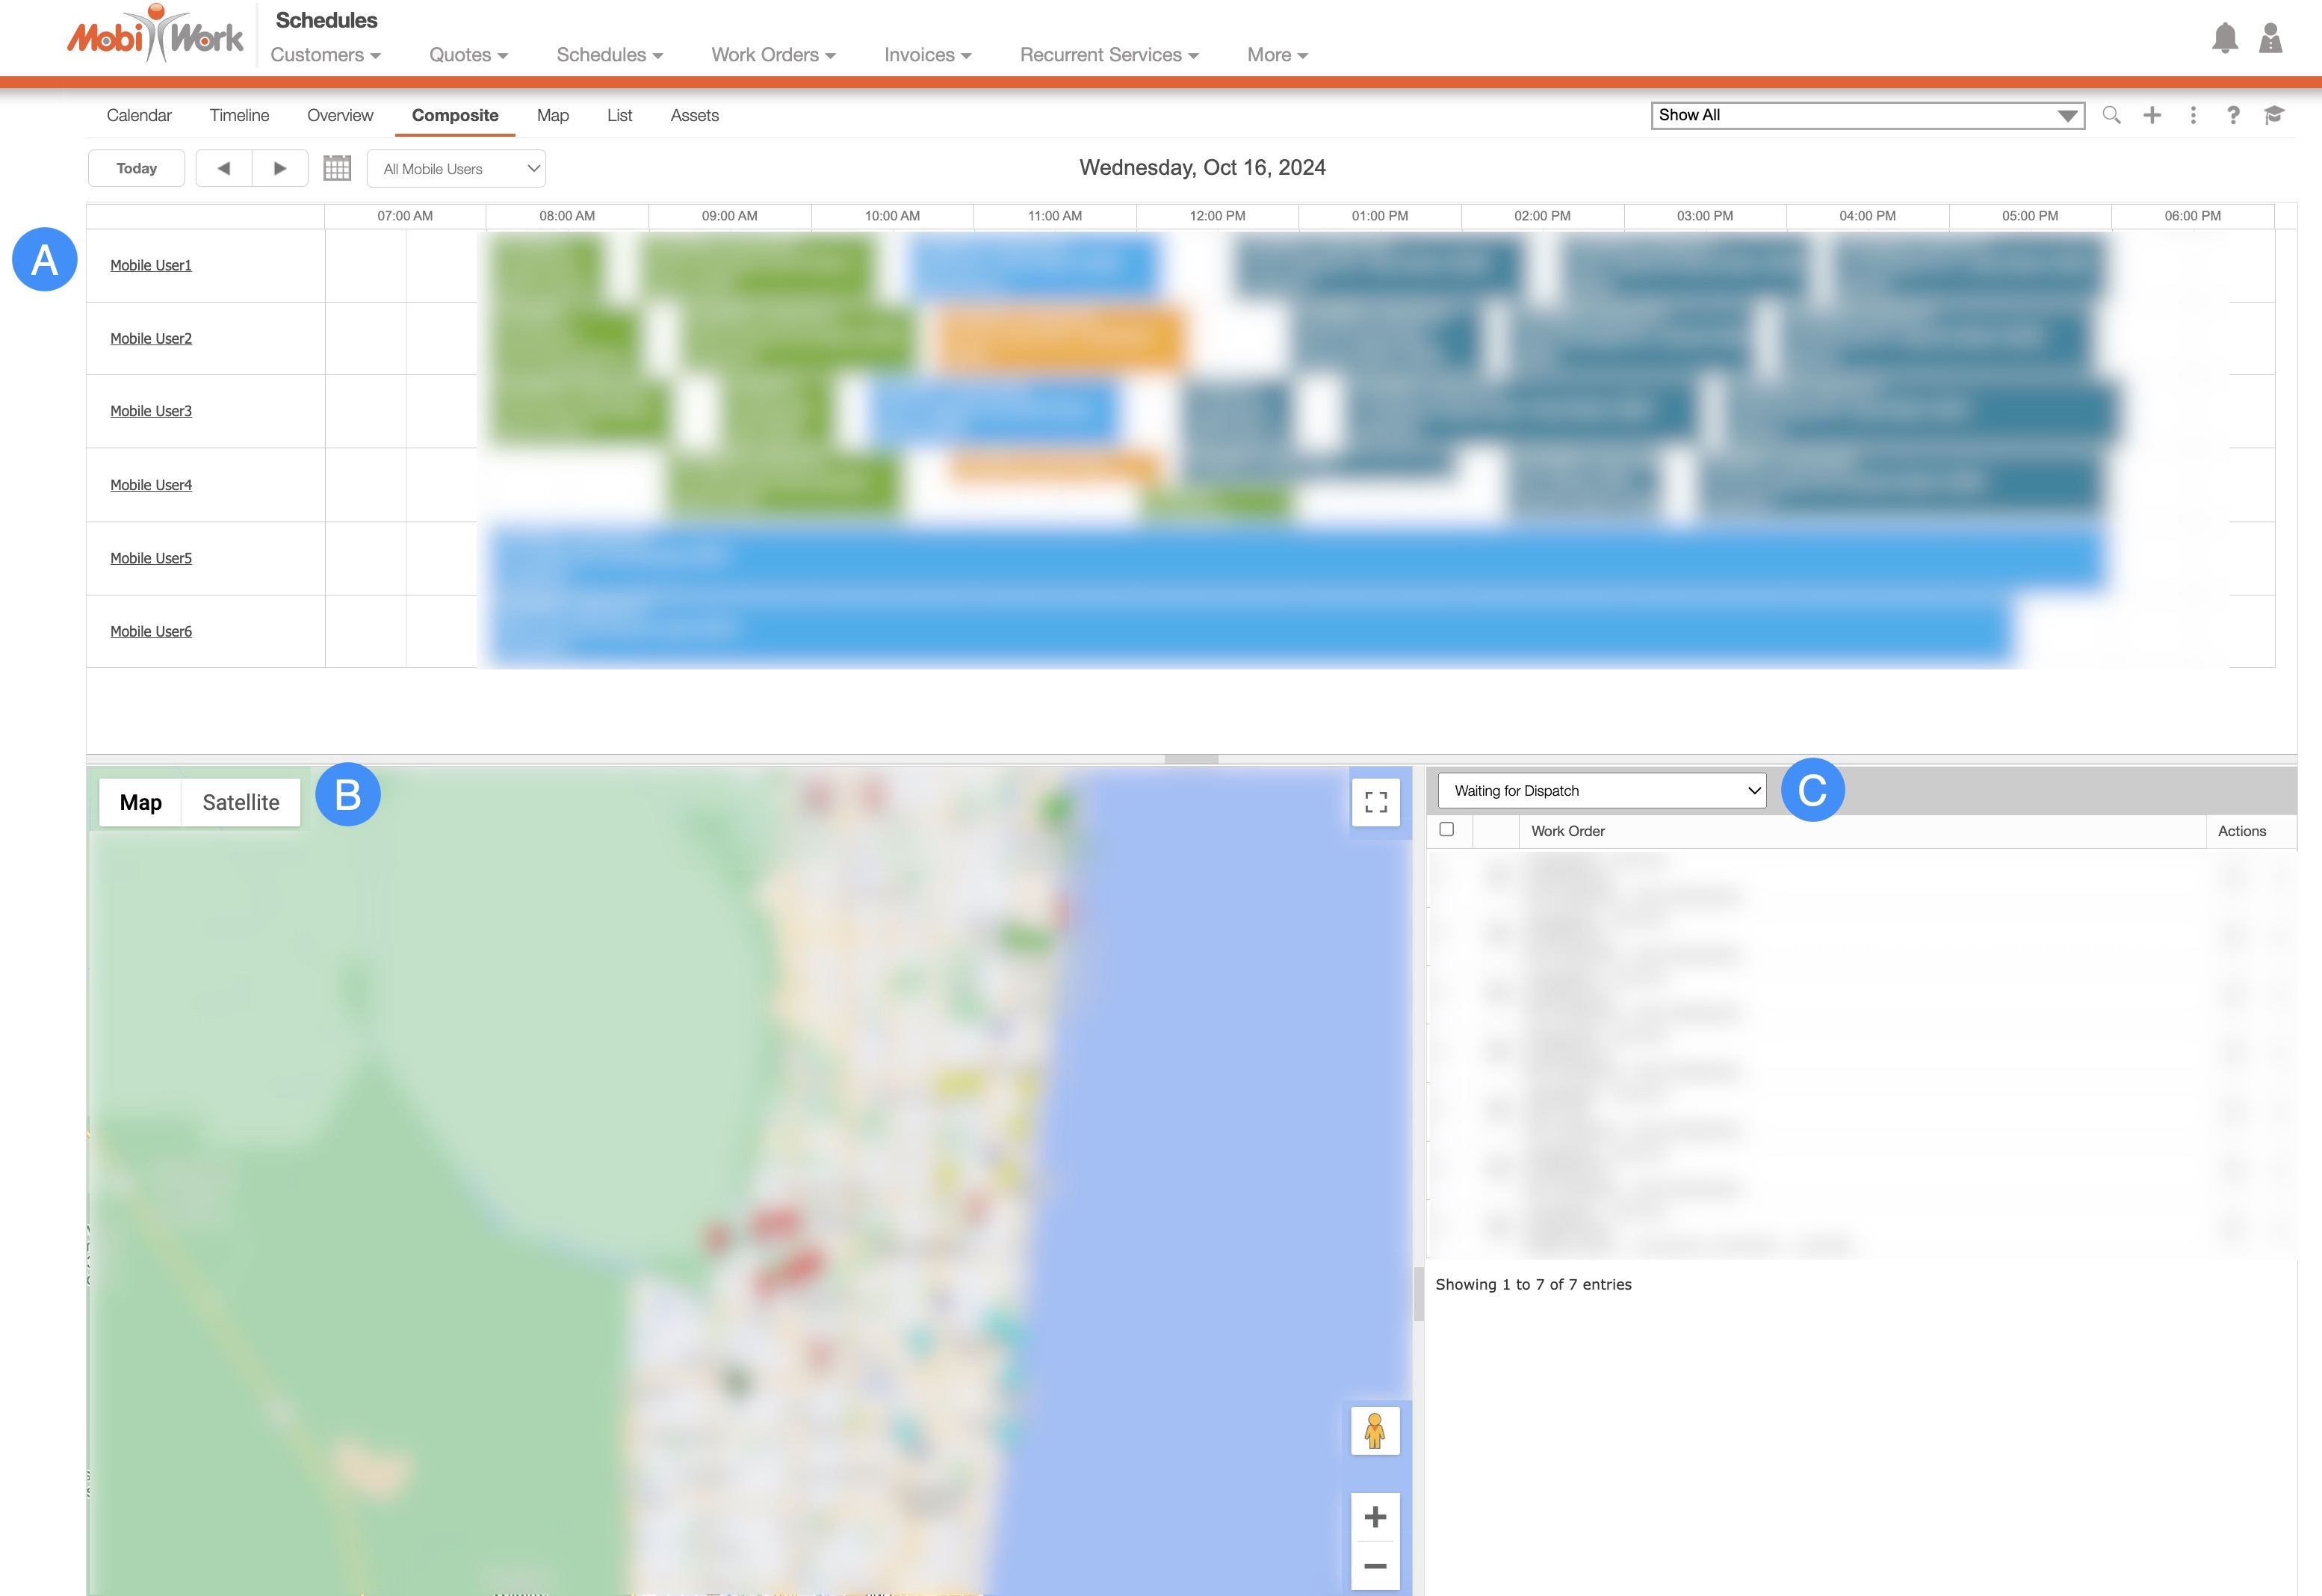The height and width of the screenshot is (1596, 2322).
Task: Open the Mobile User3 link
Action: point(151,411)
